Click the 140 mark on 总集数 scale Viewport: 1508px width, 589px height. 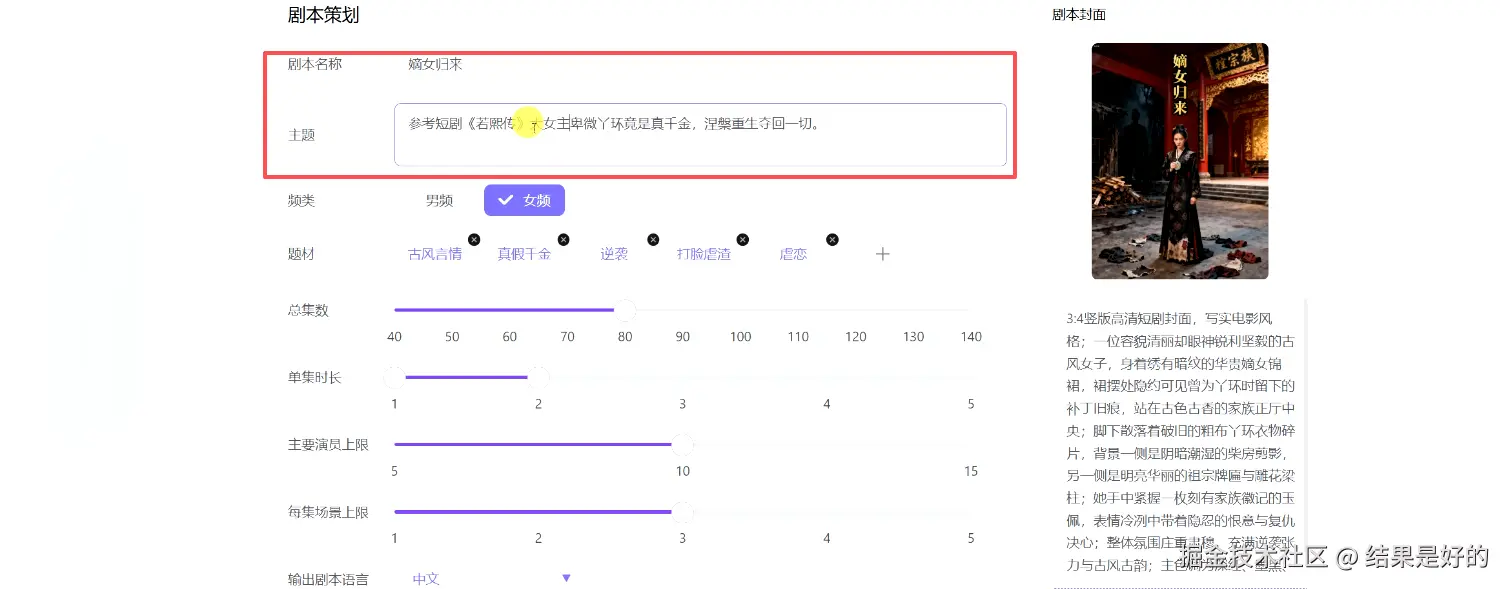[971, 337]
